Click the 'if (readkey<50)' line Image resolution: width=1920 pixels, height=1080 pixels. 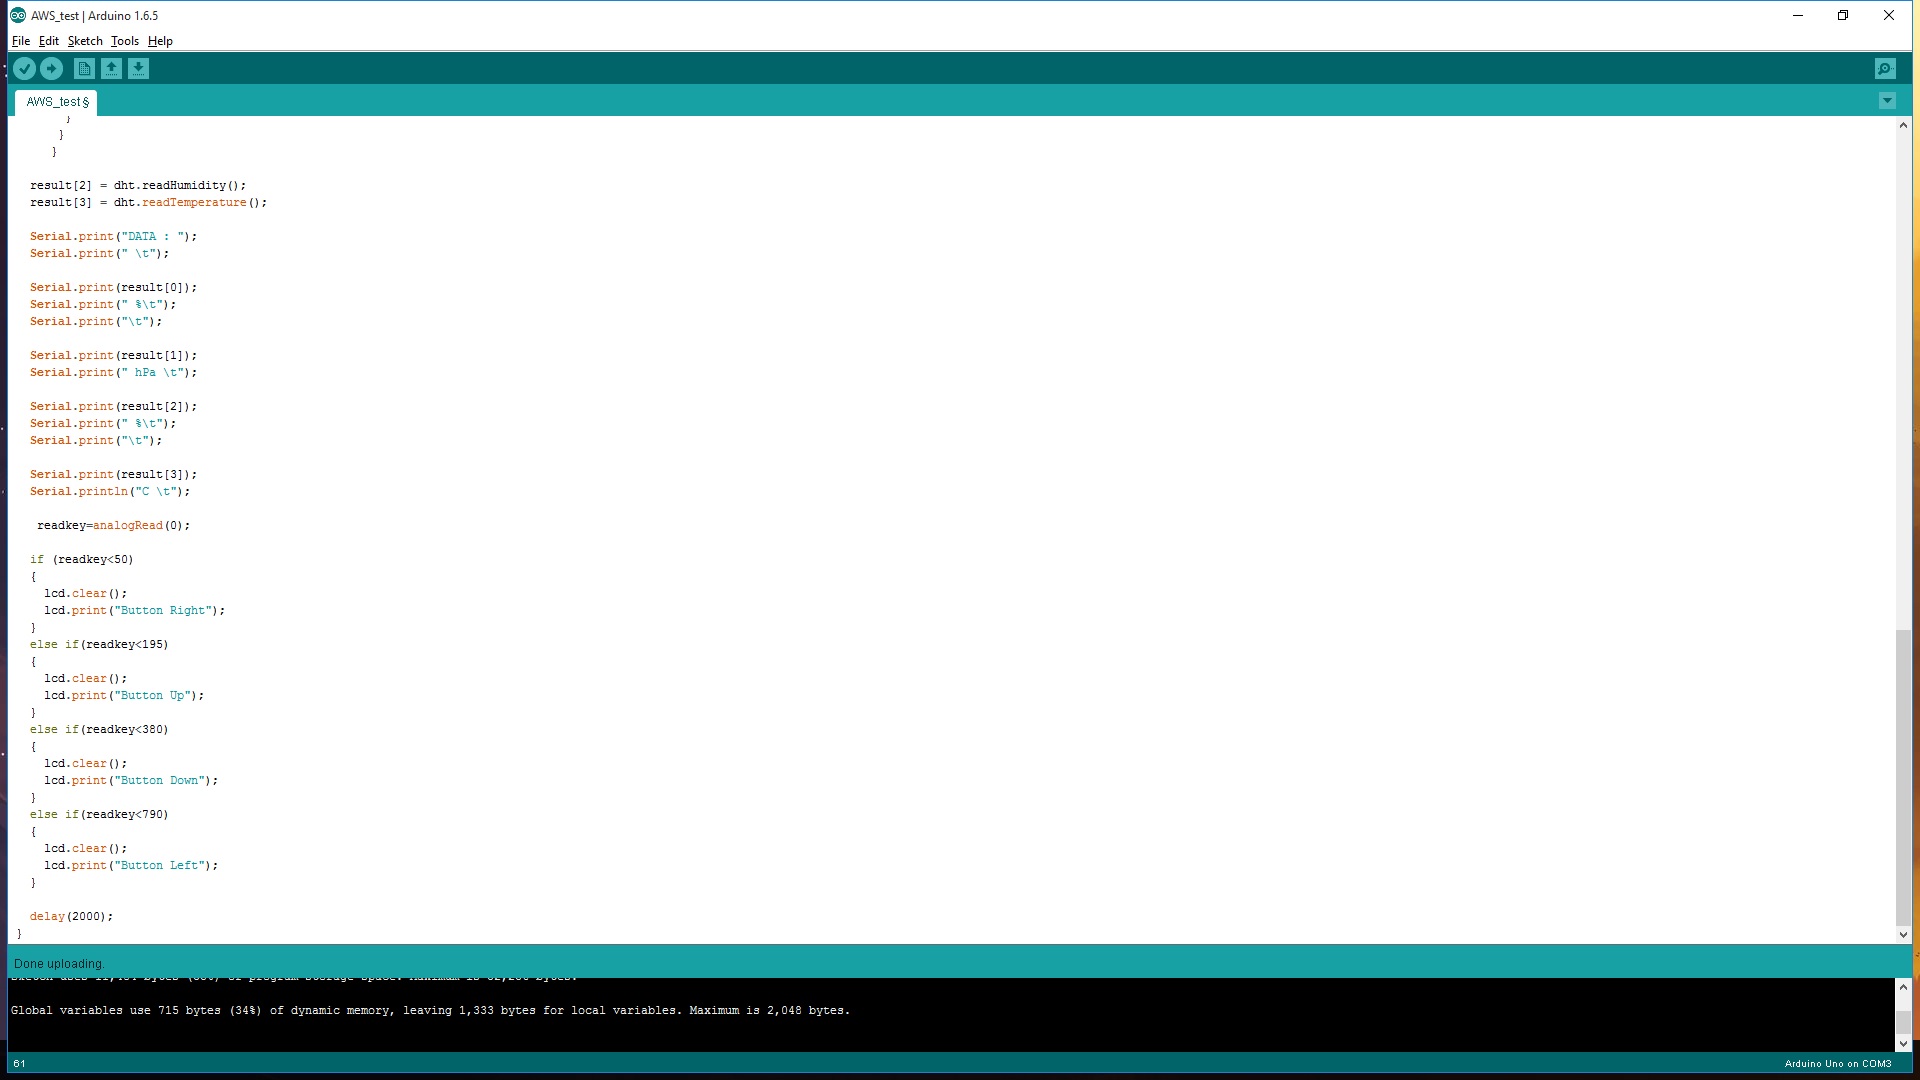pos(81,560)
